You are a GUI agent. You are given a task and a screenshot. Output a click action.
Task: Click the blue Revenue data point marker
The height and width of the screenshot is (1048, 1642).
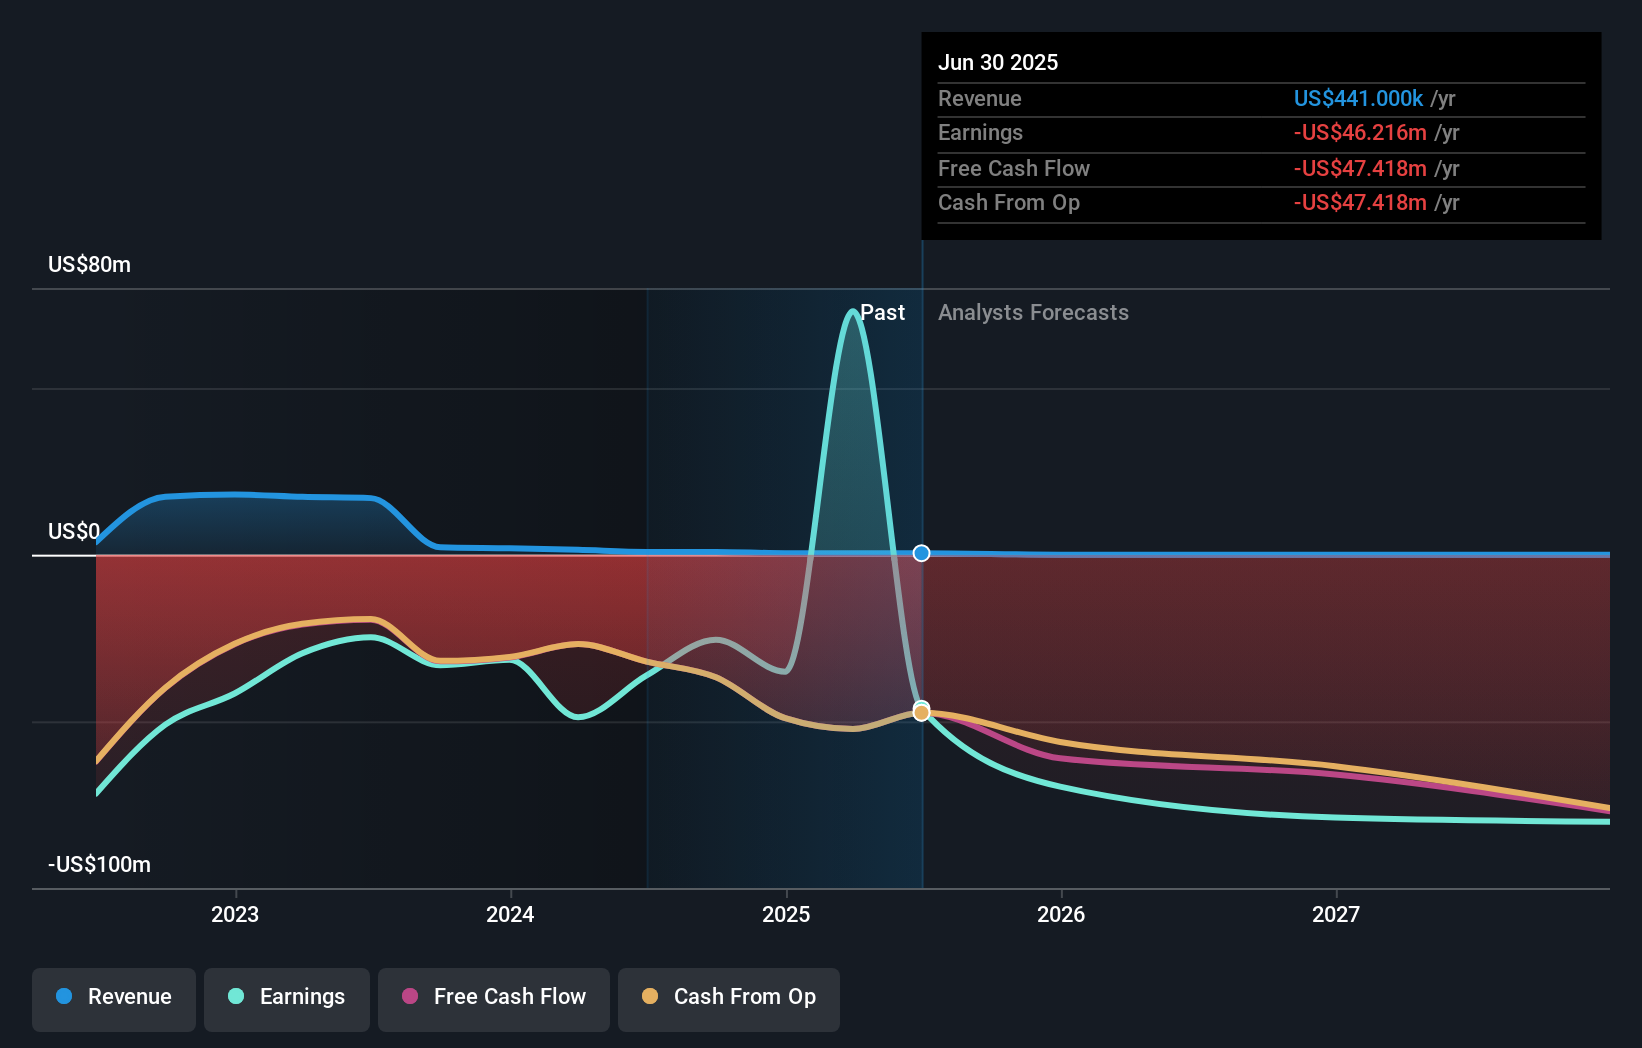pos(922,553)
